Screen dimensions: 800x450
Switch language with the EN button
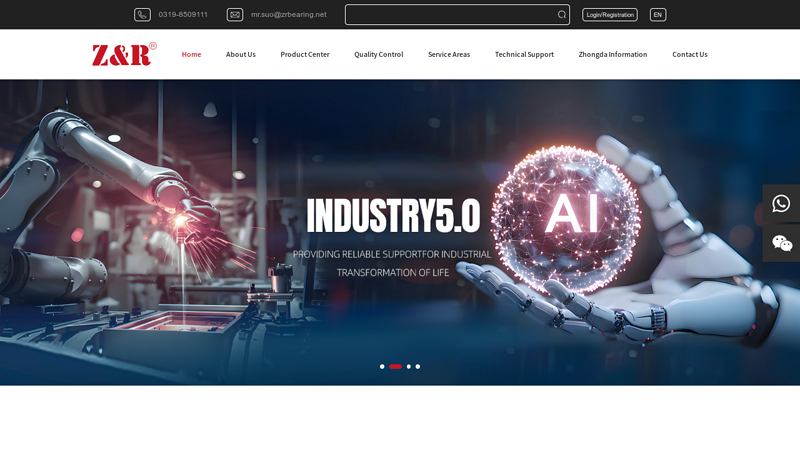[658, 15]
